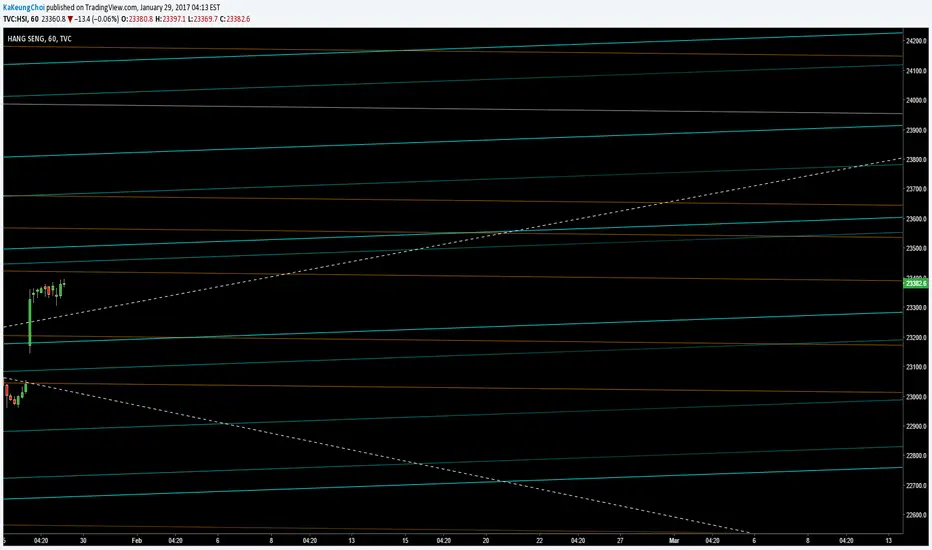Click the last price 23360.8 in header
The image size is (932, 550).
click(x=53, y=19)
